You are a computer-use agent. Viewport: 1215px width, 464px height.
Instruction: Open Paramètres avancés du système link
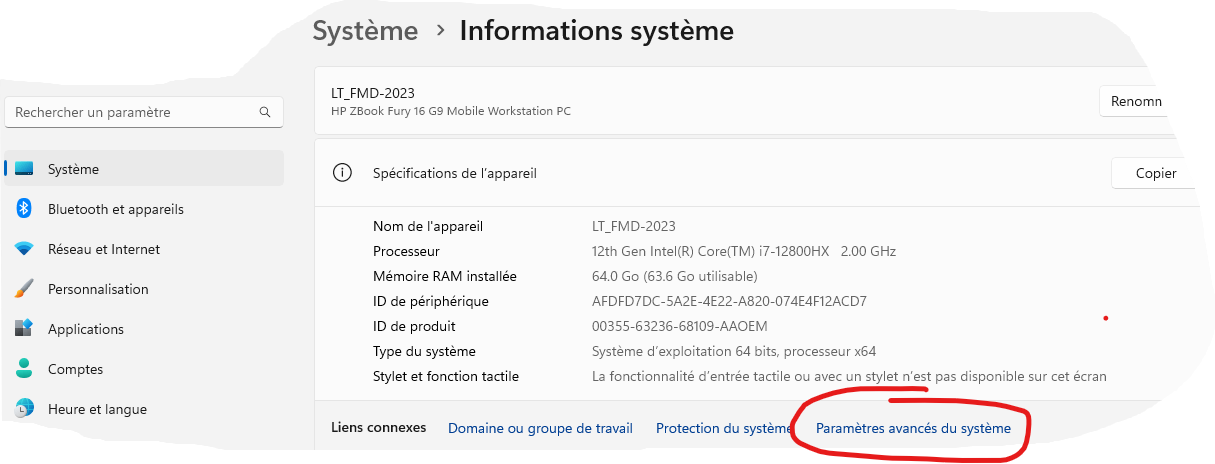pyautogui.click(x=913, y=428)
